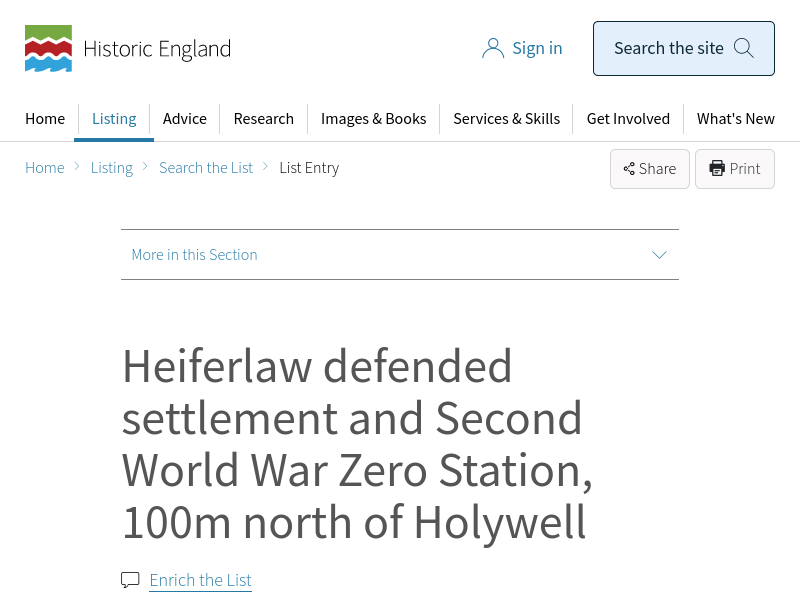Image resolution: width=800 pixels, height=600 pixels.
Task: Open Images & Books section
Action: point(373,119)
